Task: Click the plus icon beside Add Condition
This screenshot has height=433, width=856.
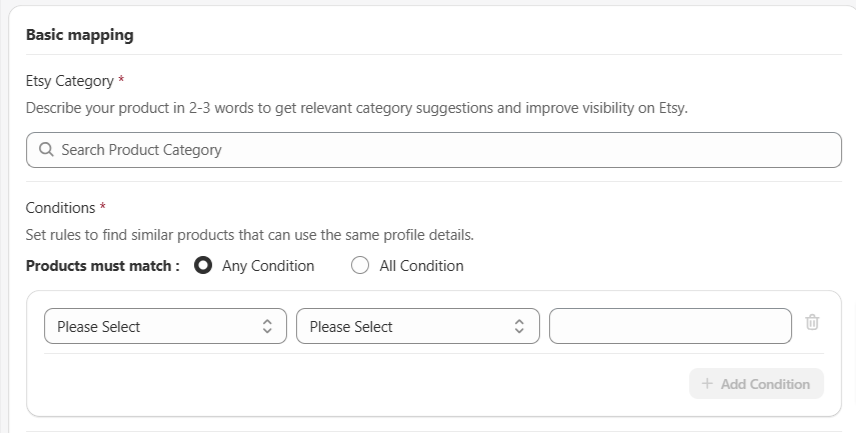Action: click(707, 383)
